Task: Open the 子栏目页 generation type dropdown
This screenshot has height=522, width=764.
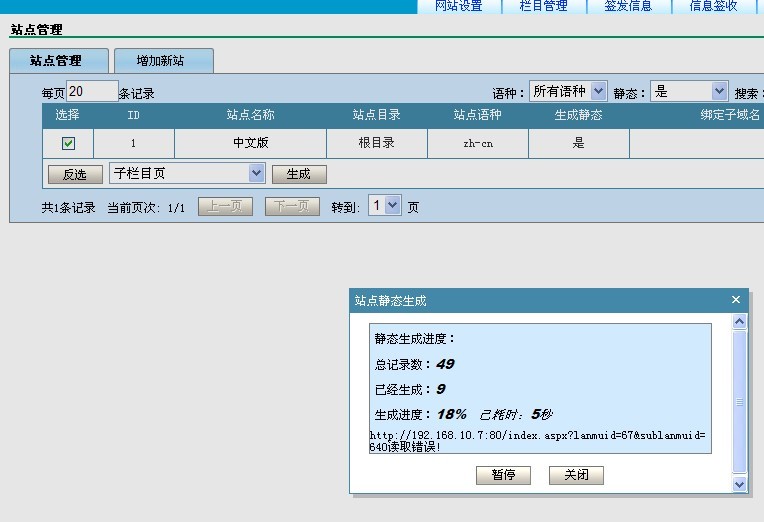Action: 187,173
